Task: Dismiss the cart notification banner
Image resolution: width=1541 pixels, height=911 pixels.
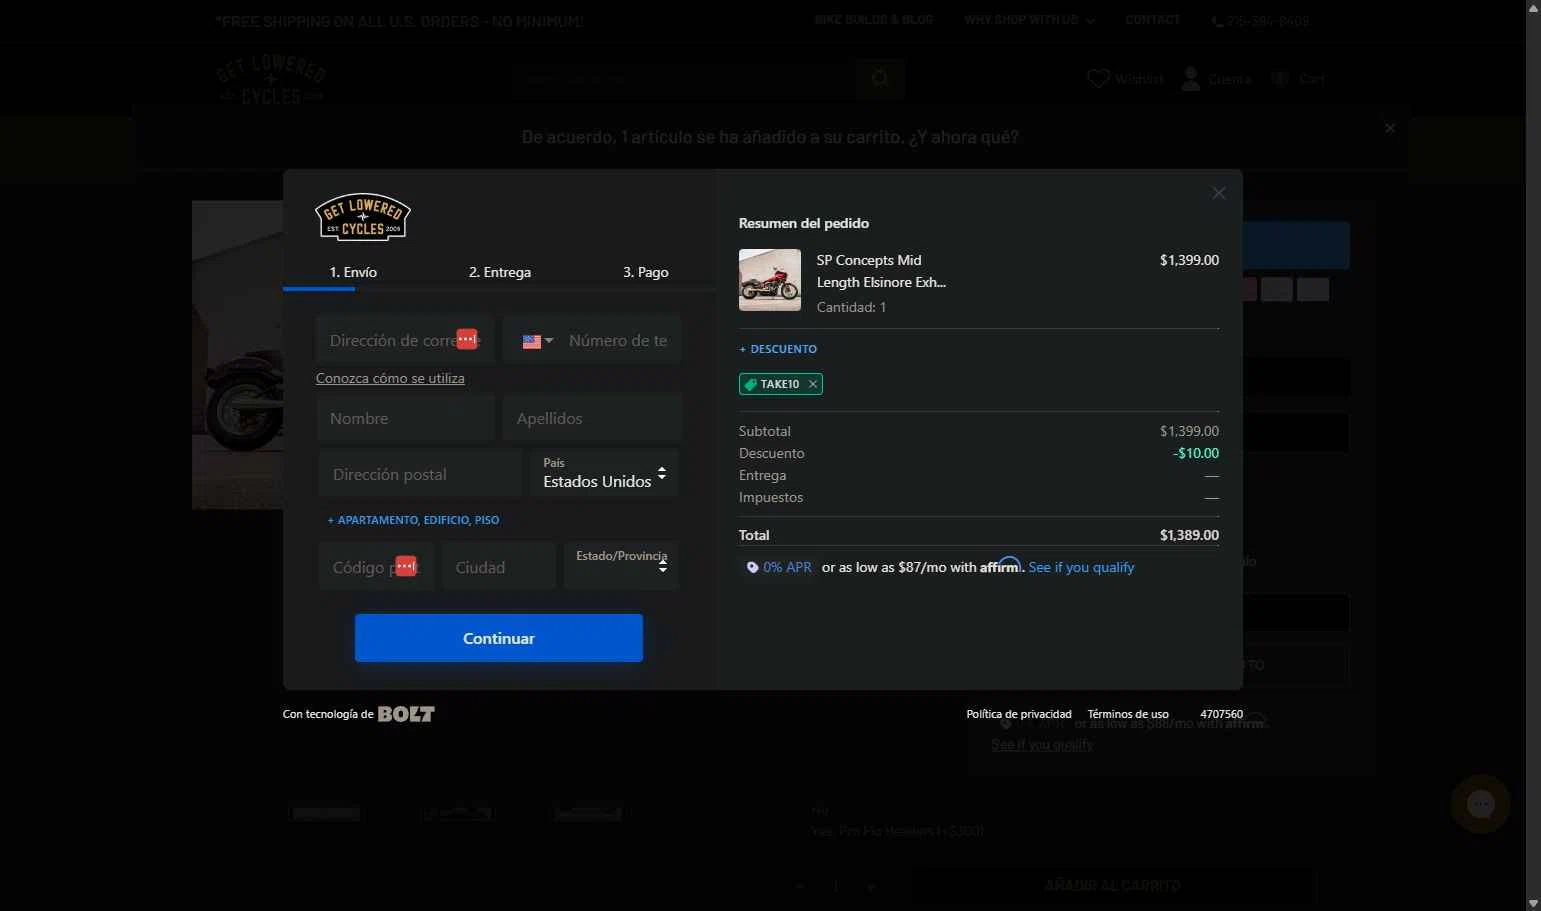Action: (x=1390, y=128)
